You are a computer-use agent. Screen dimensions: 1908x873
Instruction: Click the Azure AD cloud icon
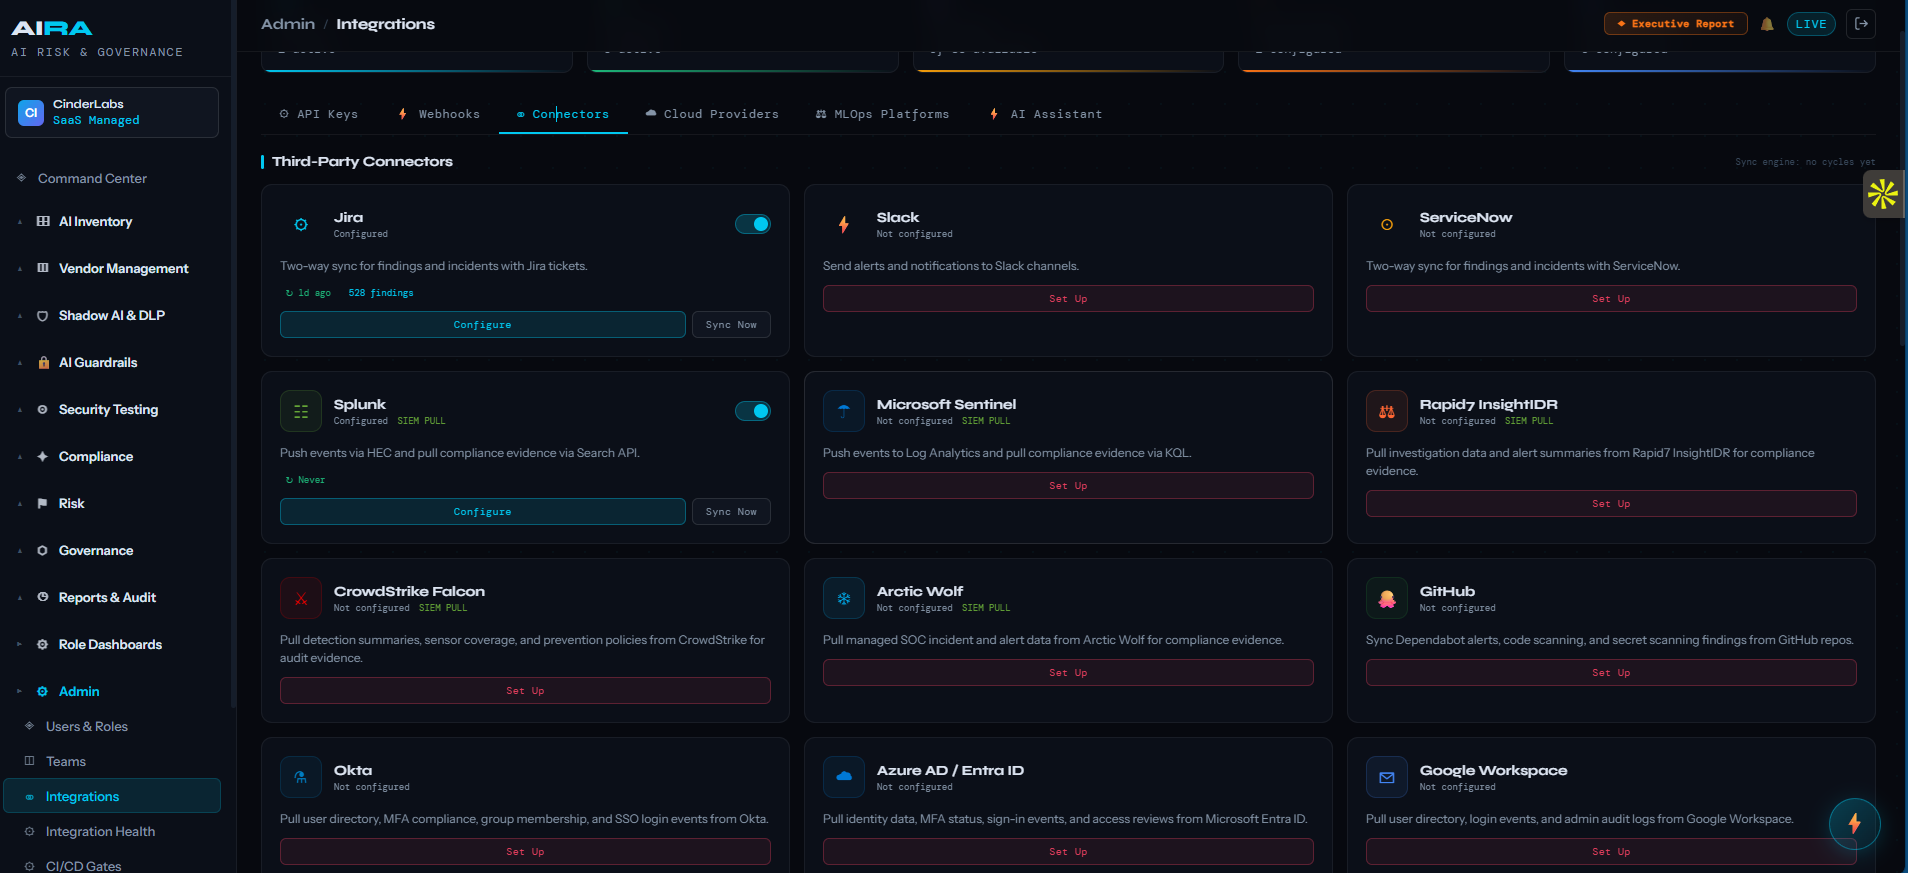coord(844,777)
